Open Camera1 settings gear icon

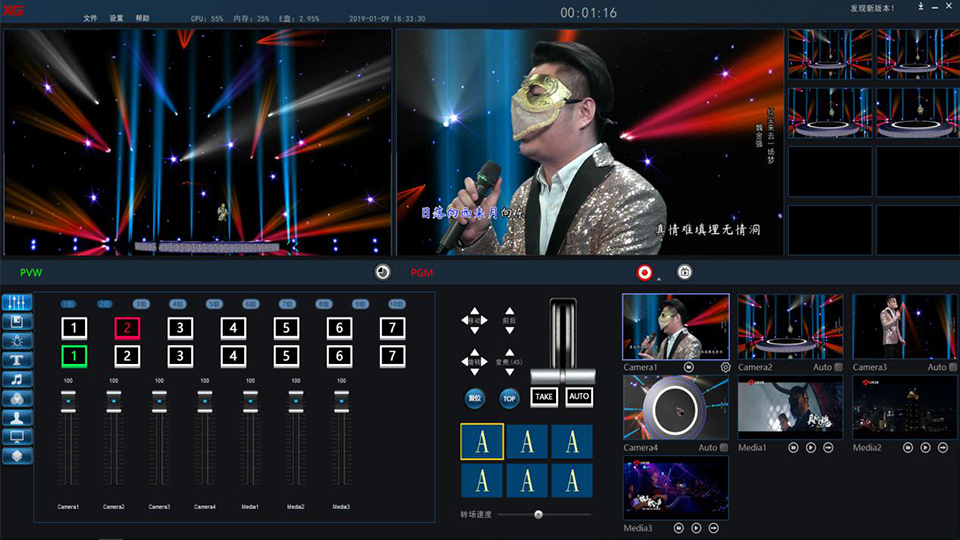coord(724,367)
